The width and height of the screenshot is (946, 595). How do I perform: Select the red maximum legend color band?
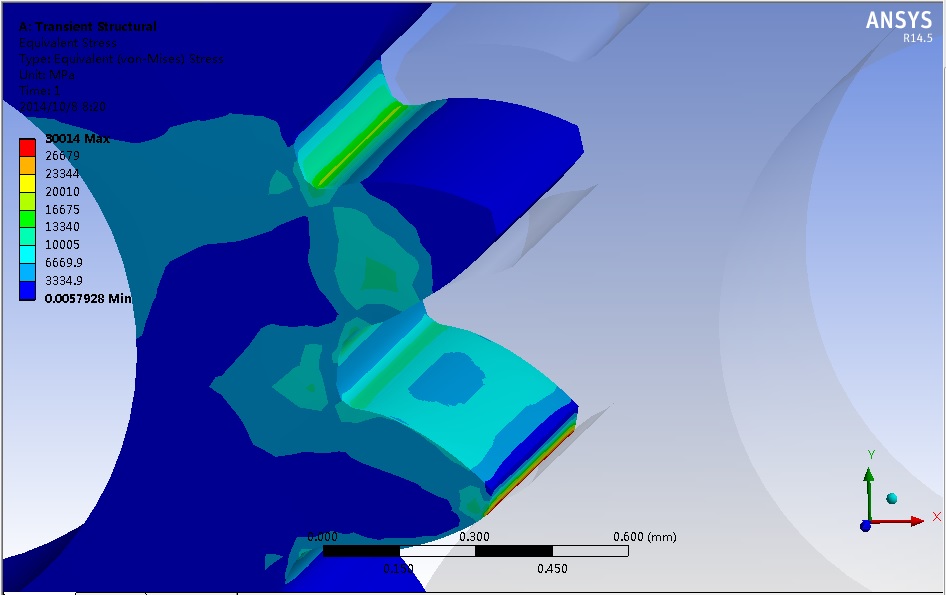click(28, 145)
